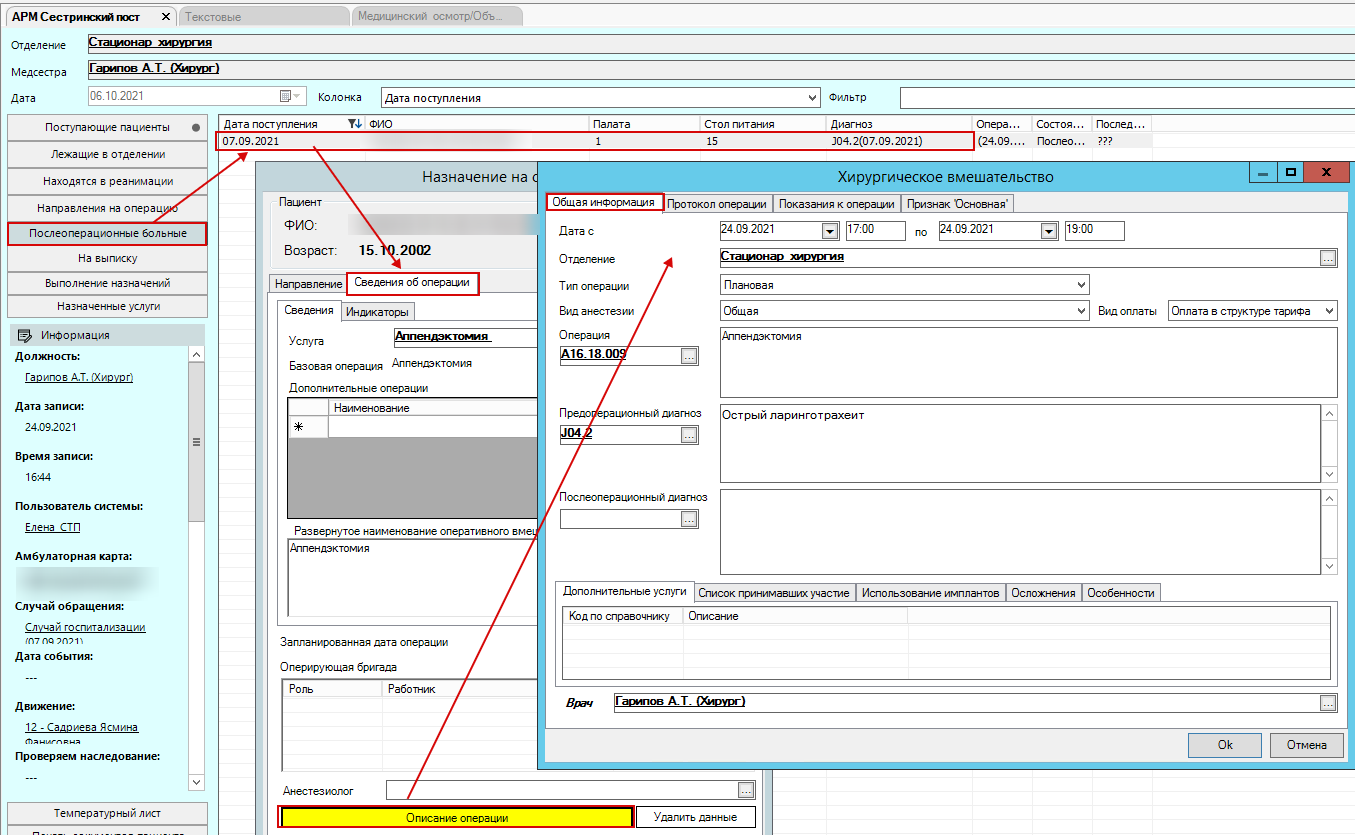The image size is (1355, 835).
Task: Open calendar dropdown for start date 24.09.2021
Action: [x=829, y=231]
